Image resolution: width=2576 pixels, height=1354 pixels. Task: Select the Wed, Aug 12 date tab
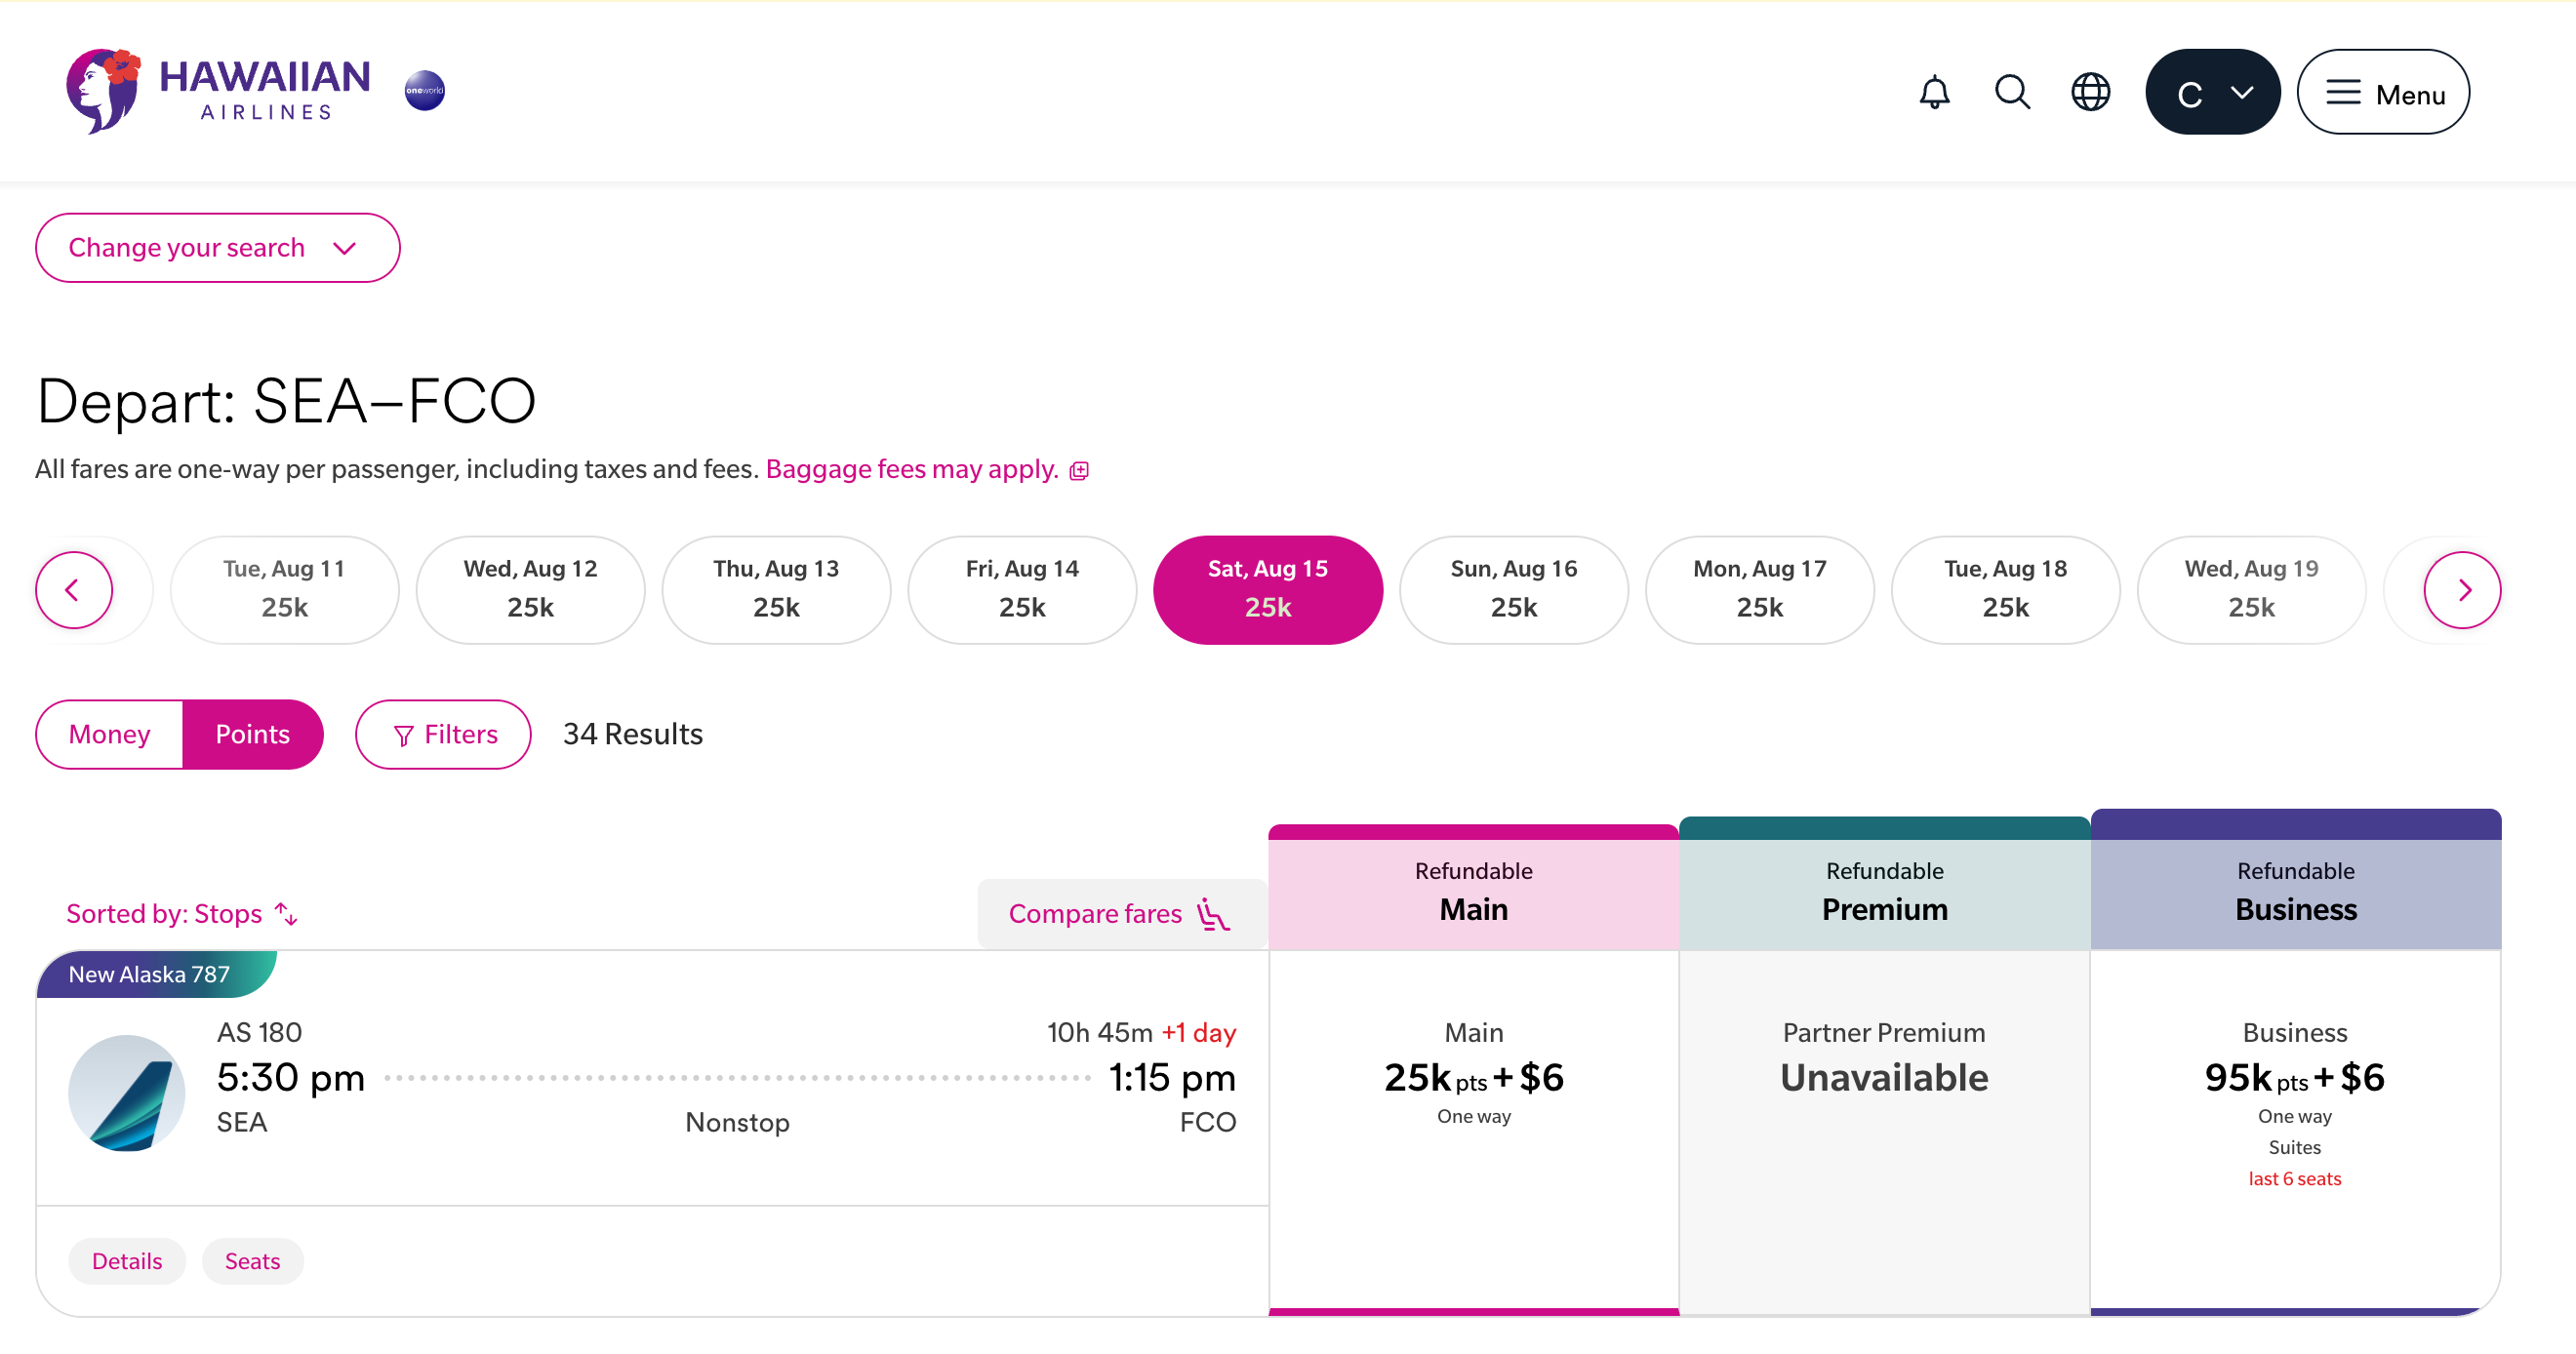530,590
